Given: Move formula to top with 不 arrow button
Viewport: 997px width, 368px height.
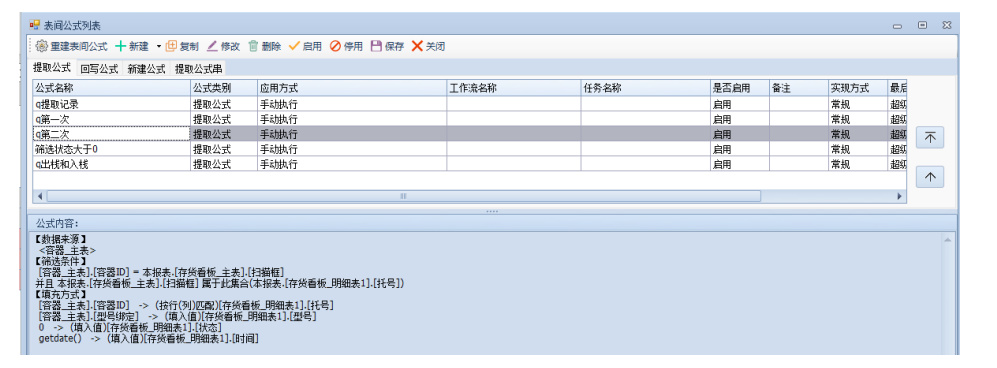Looking at the screenshot, I should [x=930, y=137].
